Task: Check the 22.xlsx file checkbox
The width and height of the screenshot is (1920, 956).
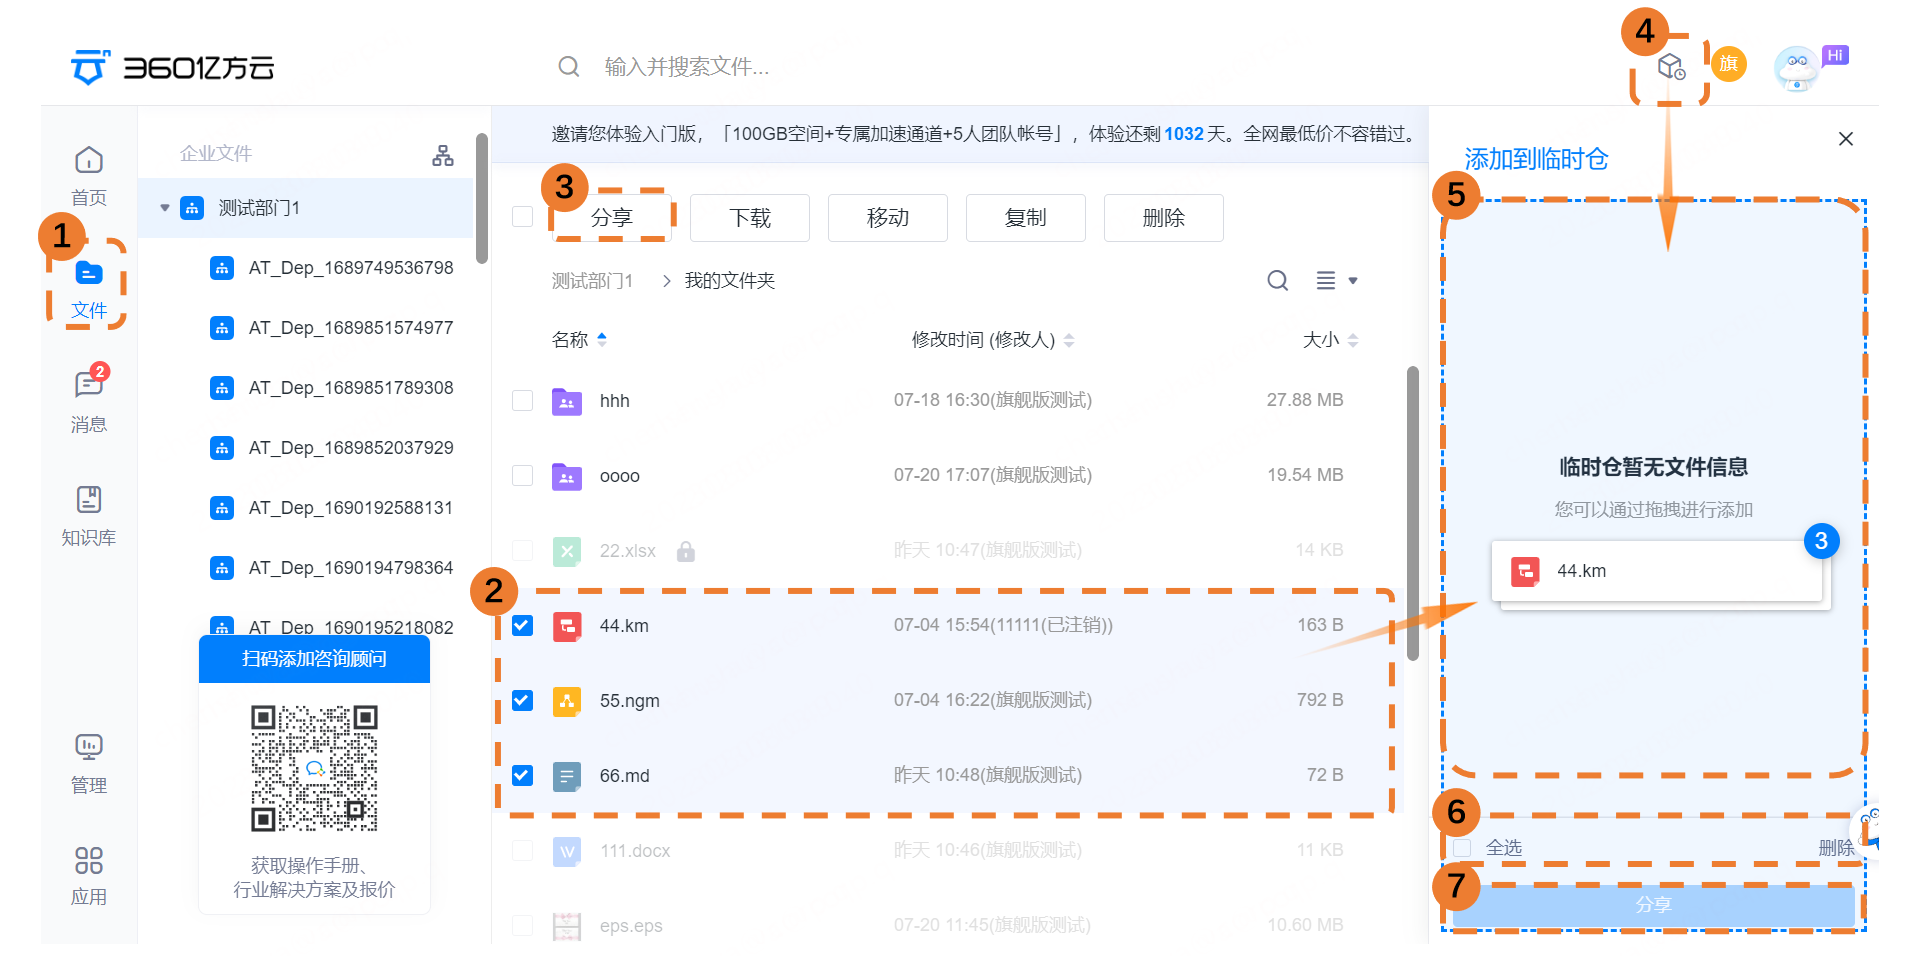Action: 522,551
